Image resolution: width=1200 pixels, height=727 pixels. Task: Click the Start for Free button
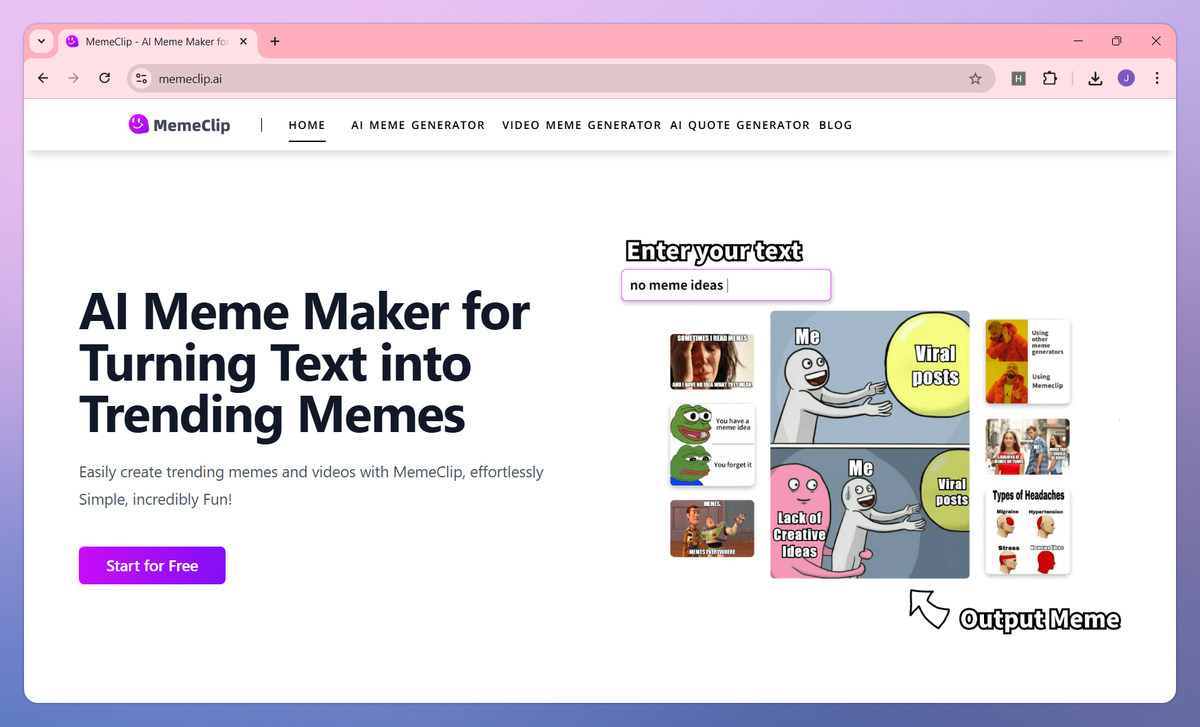[152, 565]
